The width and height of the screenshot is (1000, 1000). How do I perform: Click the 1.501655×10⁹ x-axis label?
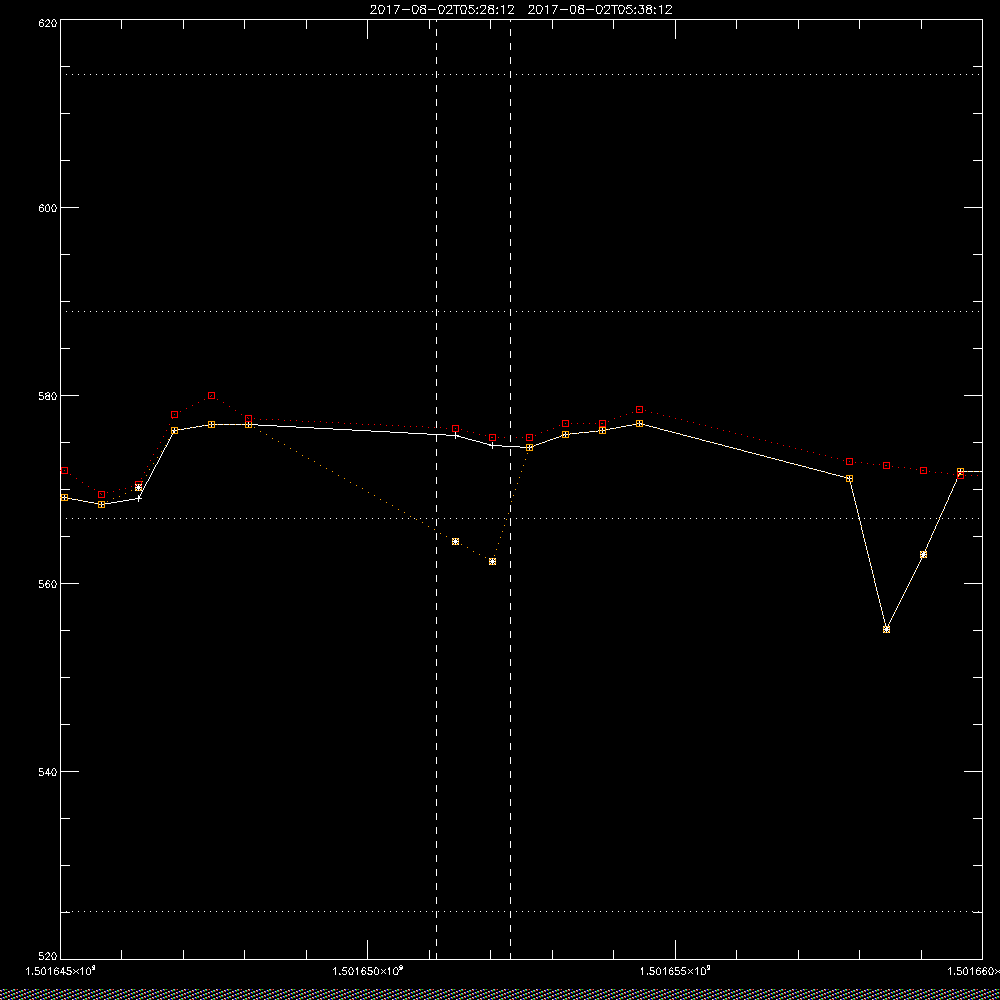pyautogui.click(x=675, y=971)
